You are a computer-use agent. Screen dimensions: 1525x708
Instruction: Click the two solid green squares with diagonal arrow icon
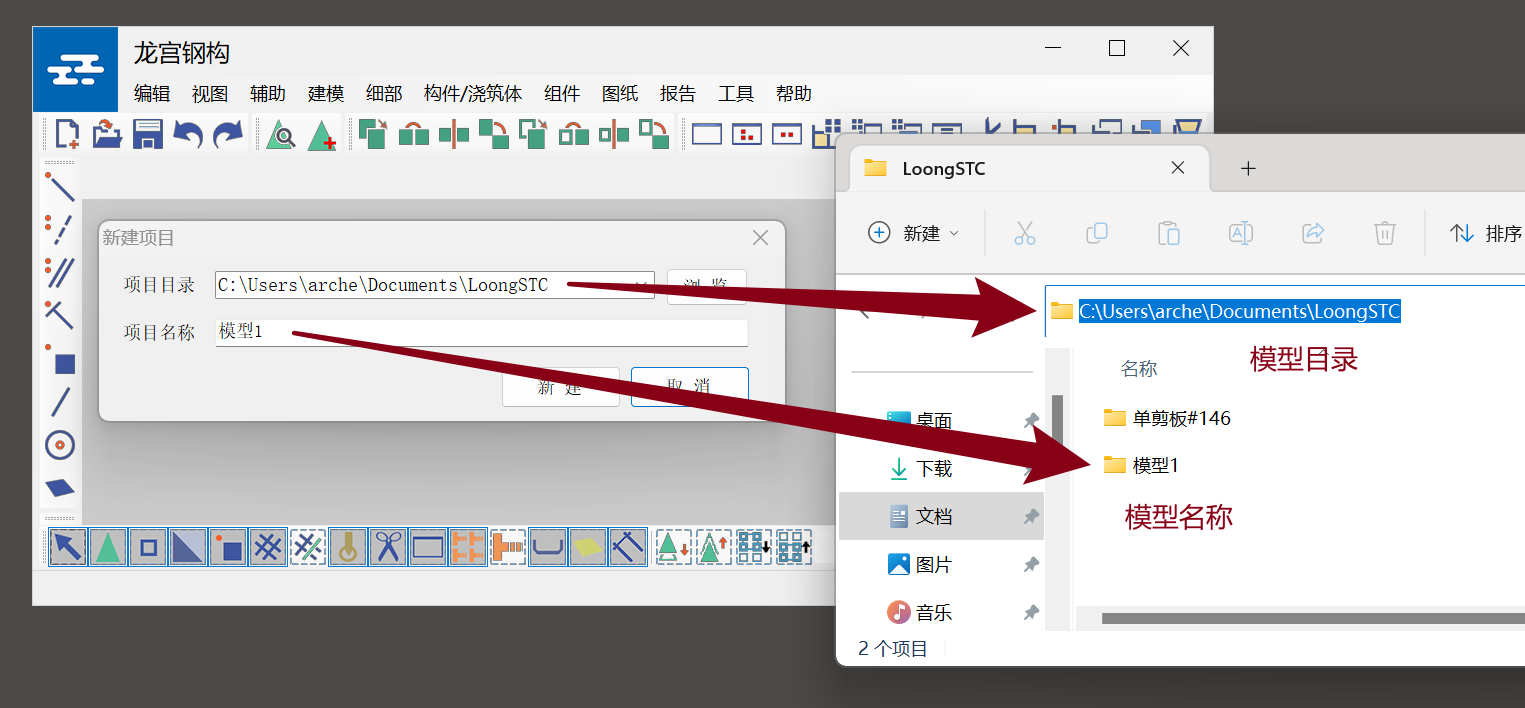(x=373, y=133)
